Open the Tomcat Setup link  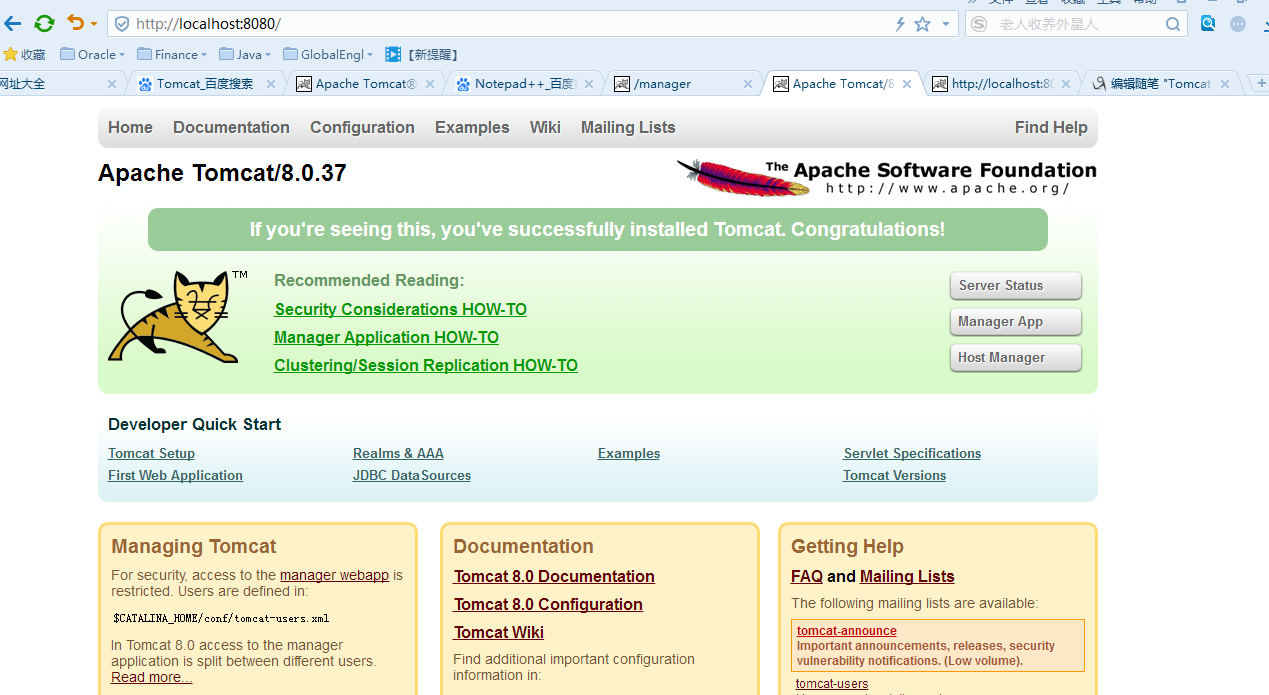pos(151,454)
